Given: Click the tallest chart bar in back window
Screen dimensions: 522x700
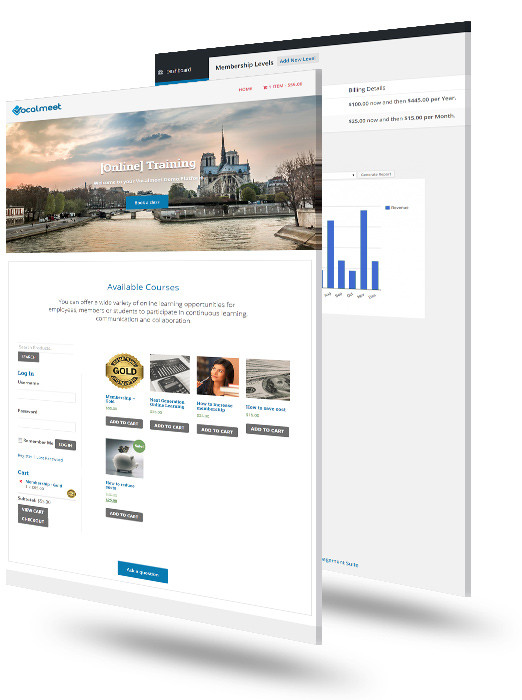Looking at the screenshot, I should click(x=364, y=250).
